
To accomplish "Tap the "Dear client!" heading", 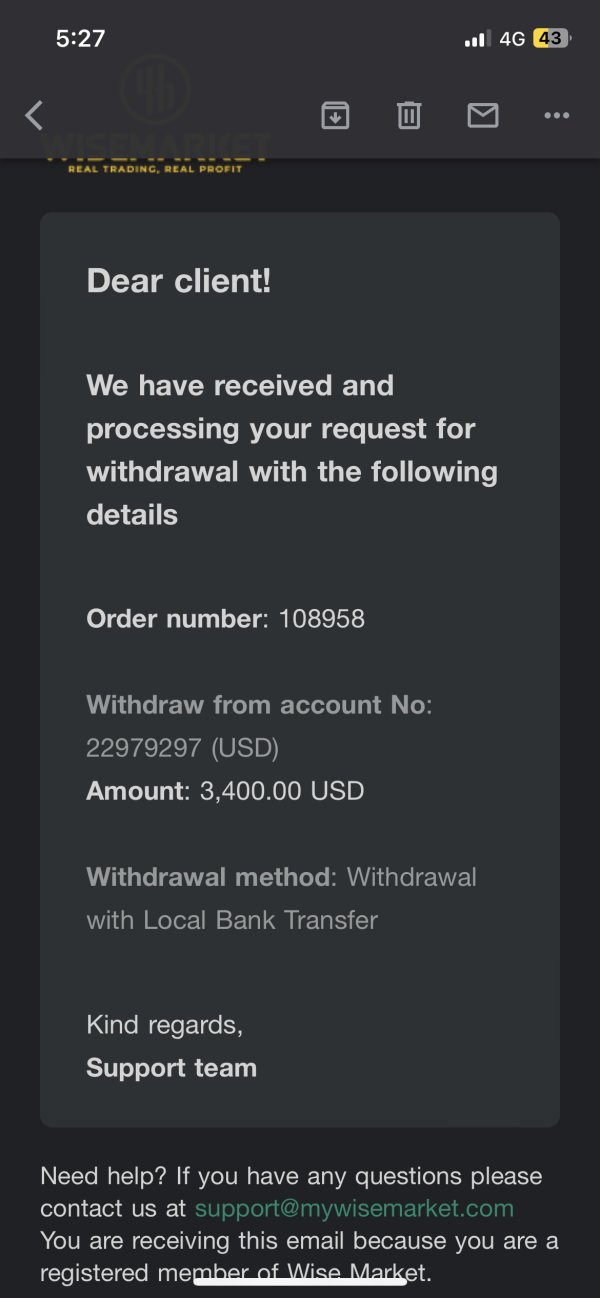I will (x=179, y=281).
